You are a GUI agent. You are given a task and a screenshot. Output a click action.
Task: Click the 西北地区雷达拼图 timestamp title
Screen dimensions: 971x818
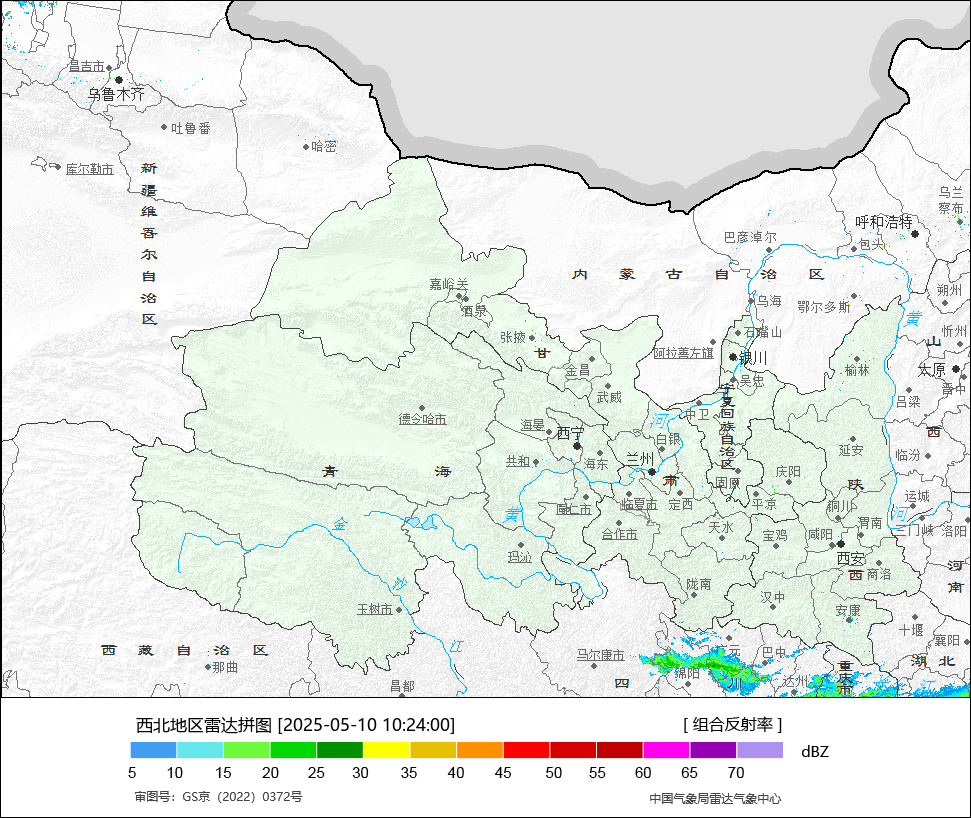tap(295, 724)
